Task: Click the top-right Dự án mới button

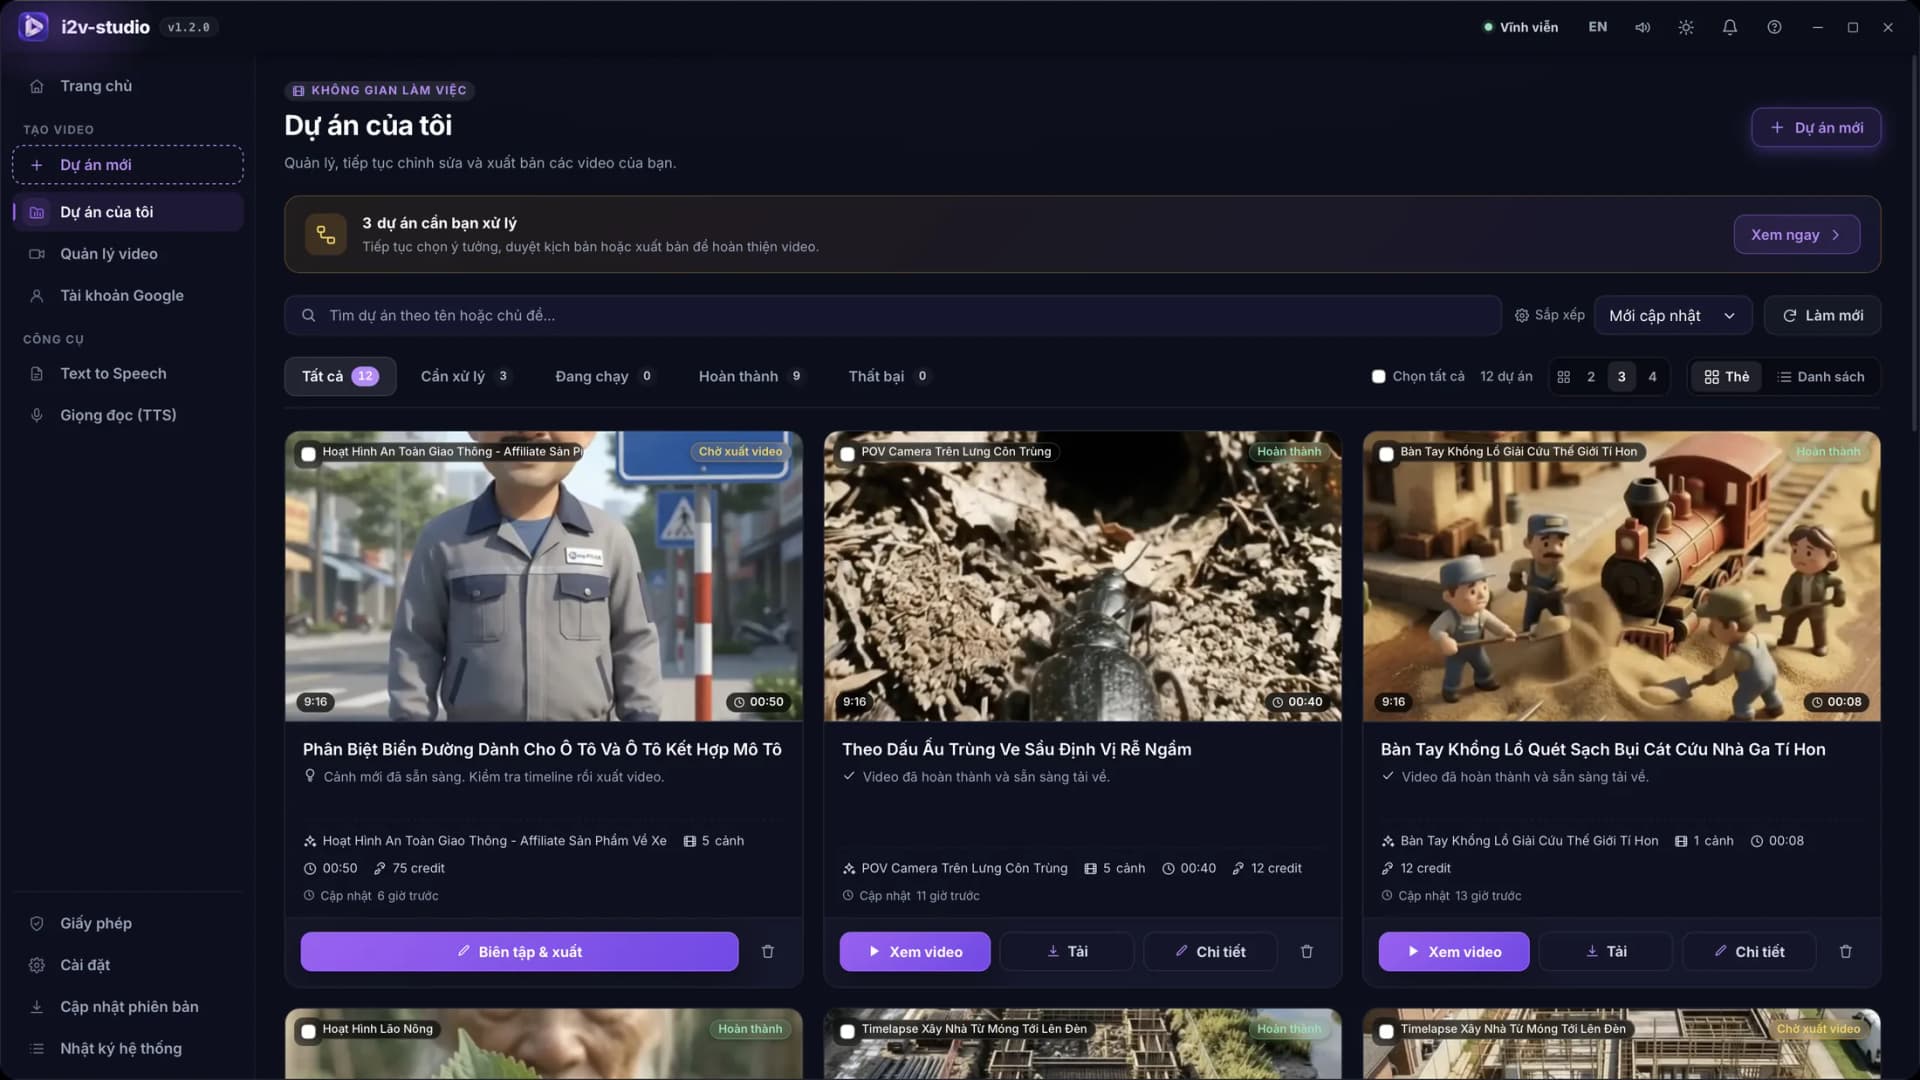Action: 1816,127
